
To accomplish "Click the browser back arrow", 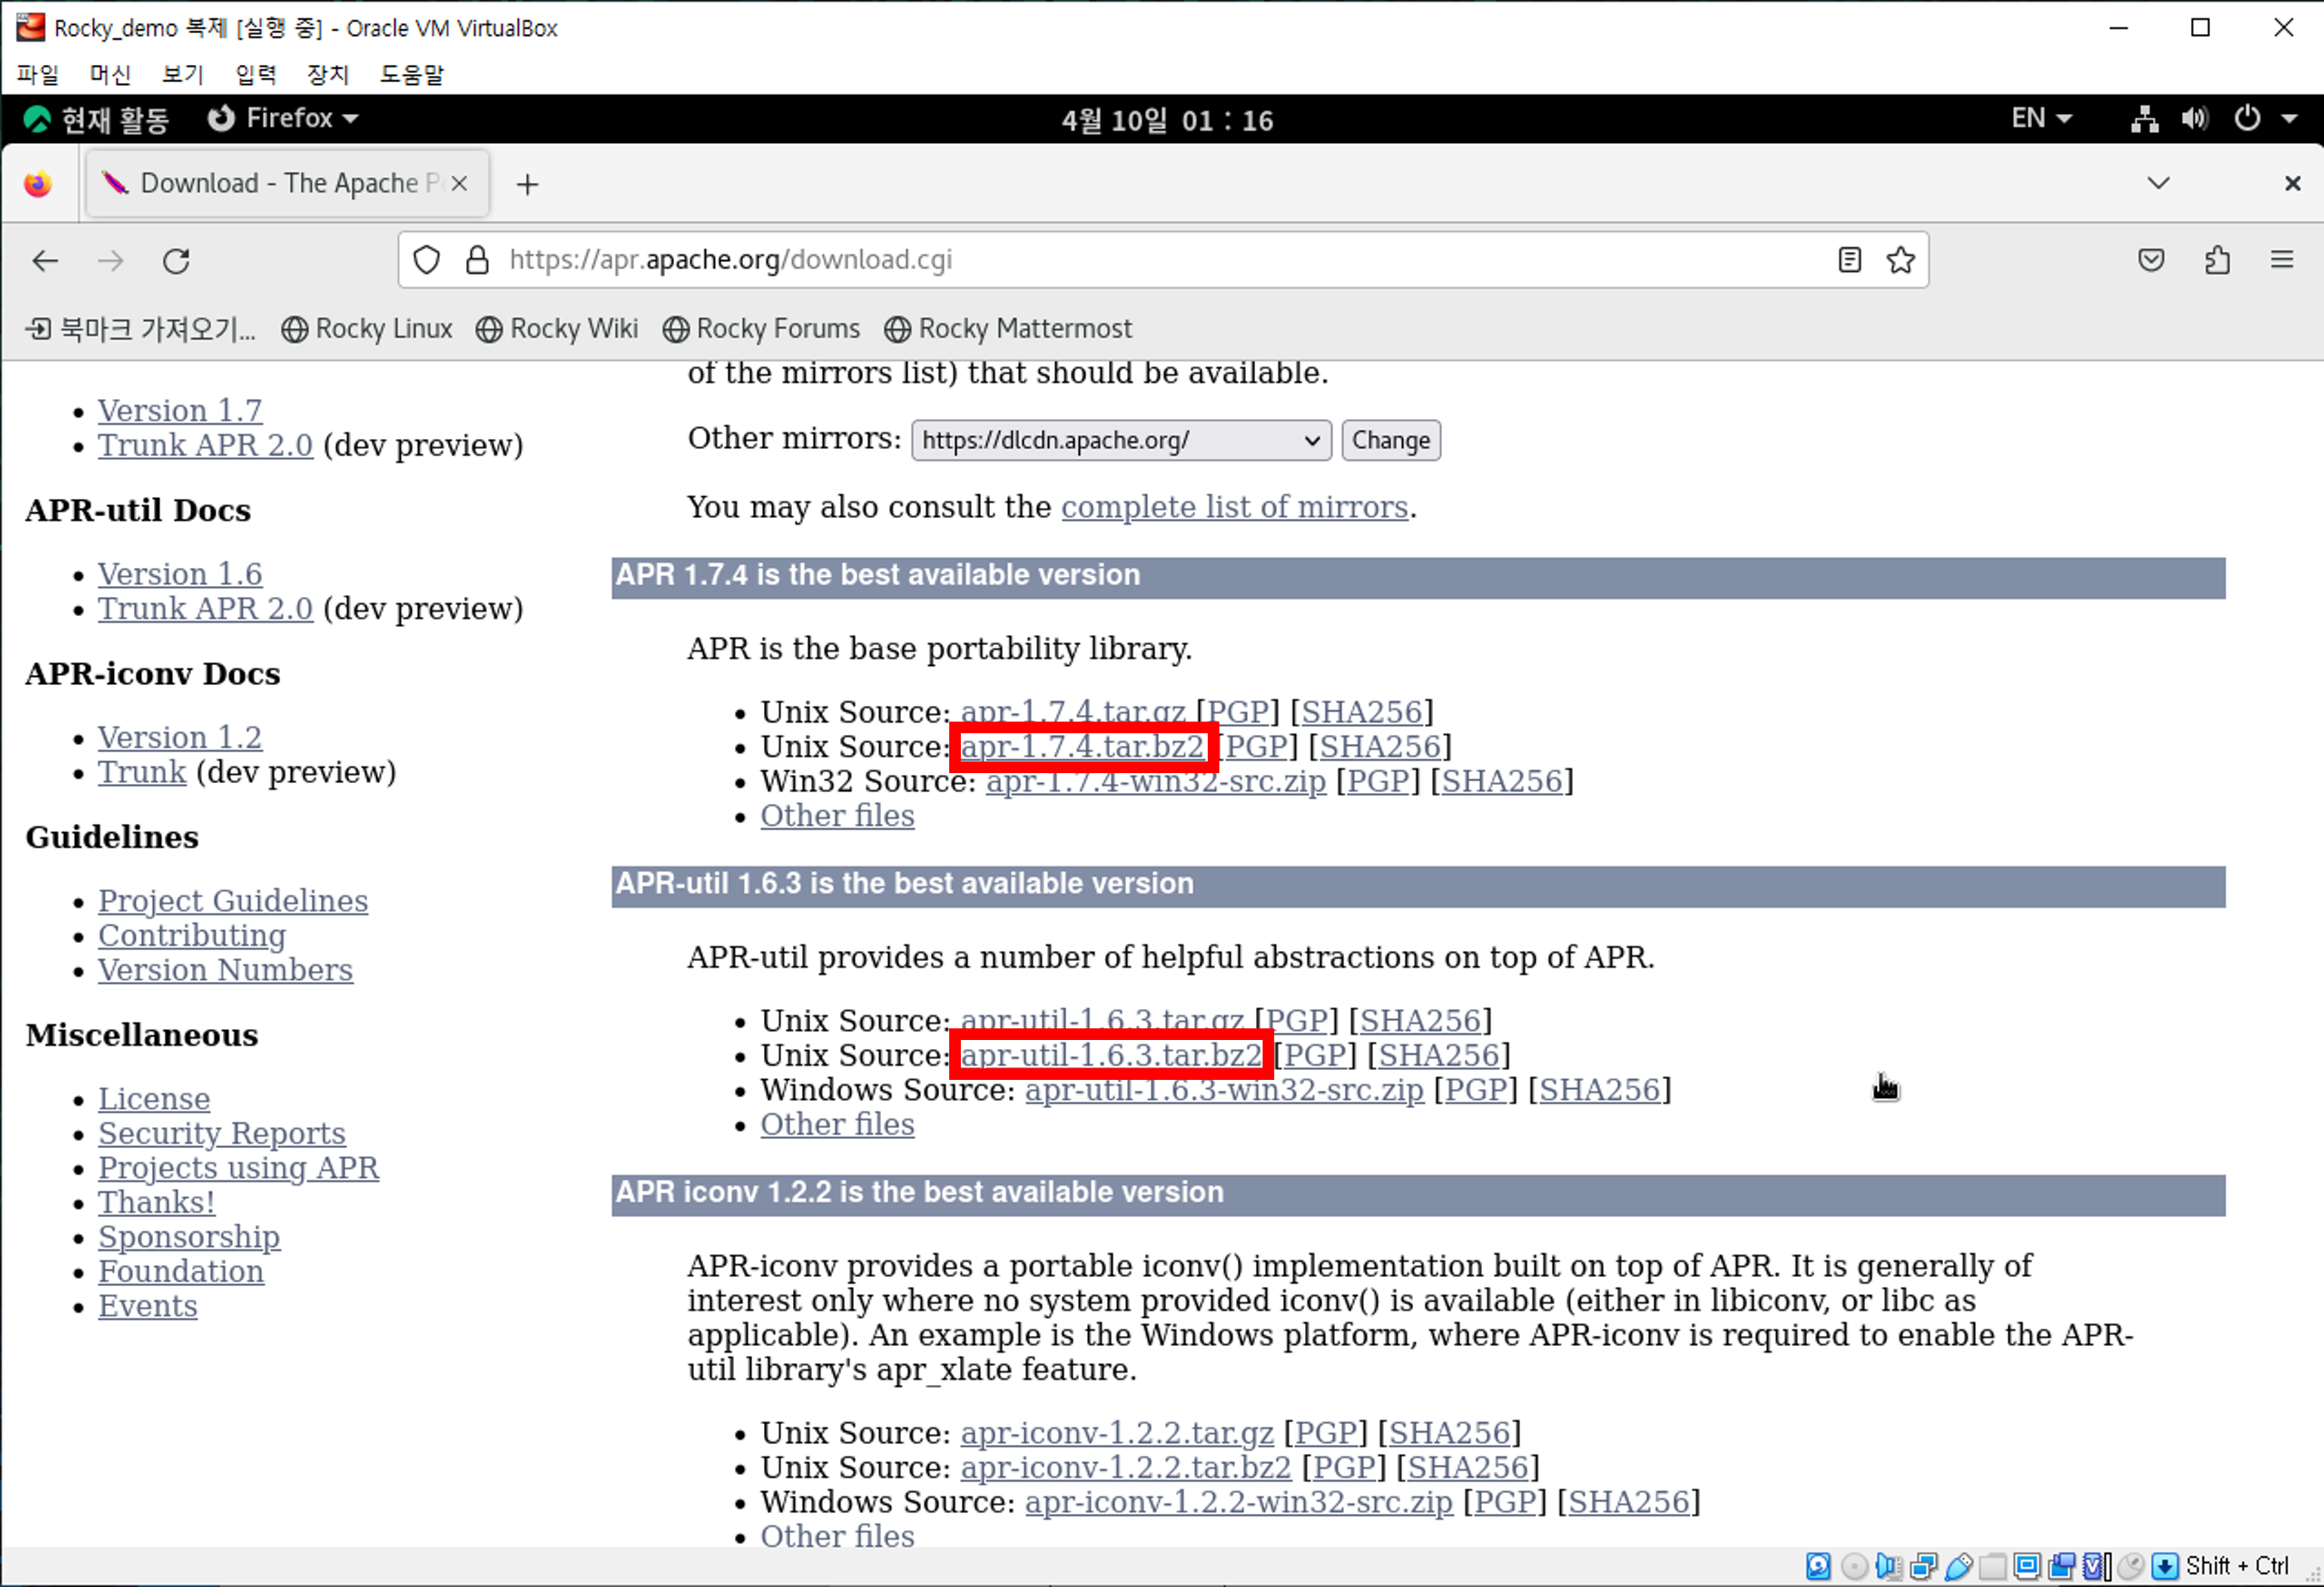I will 46,261.
